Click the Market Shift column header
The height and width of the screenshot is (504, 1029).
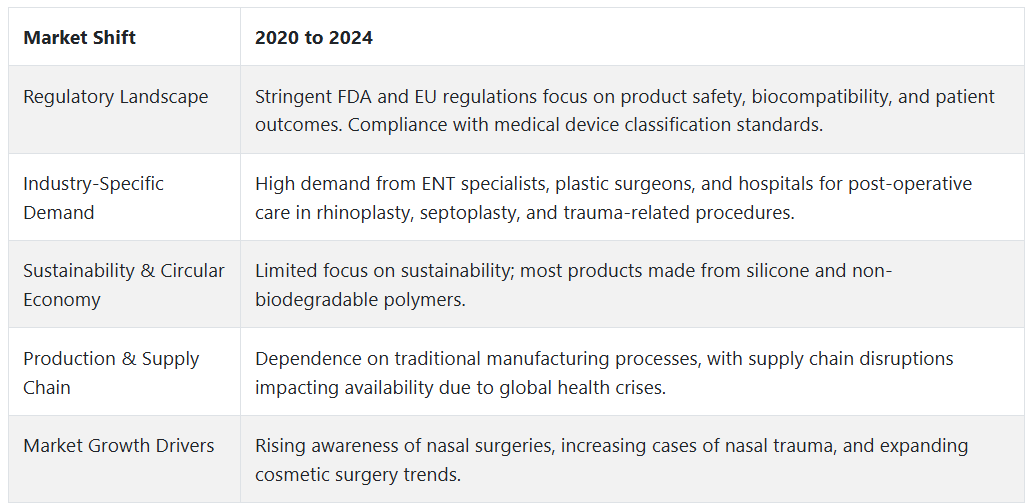point(79,37)
